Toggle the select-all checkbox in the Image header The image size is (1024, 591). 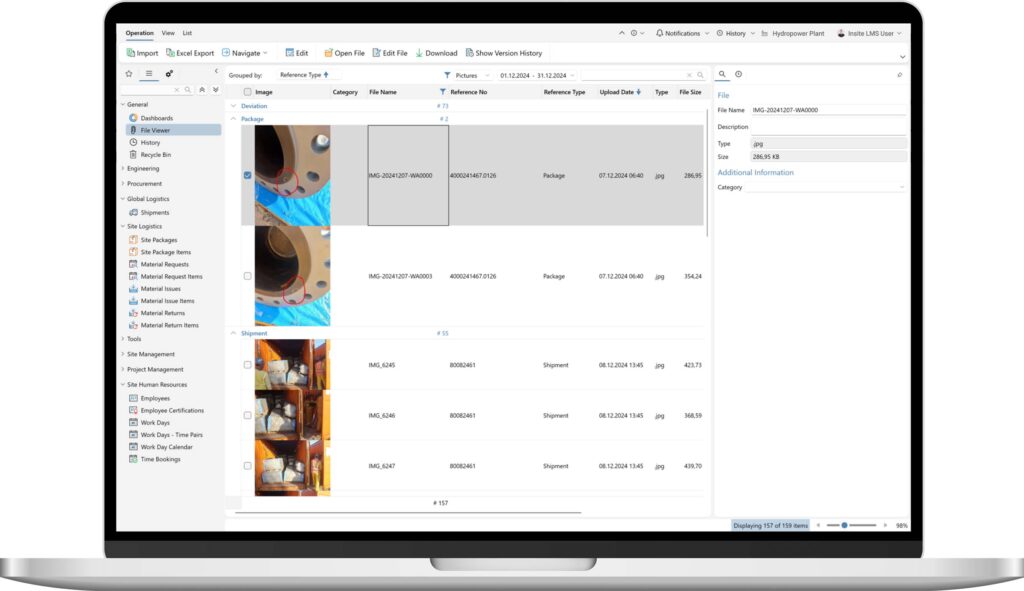click(x=248, y=92)
